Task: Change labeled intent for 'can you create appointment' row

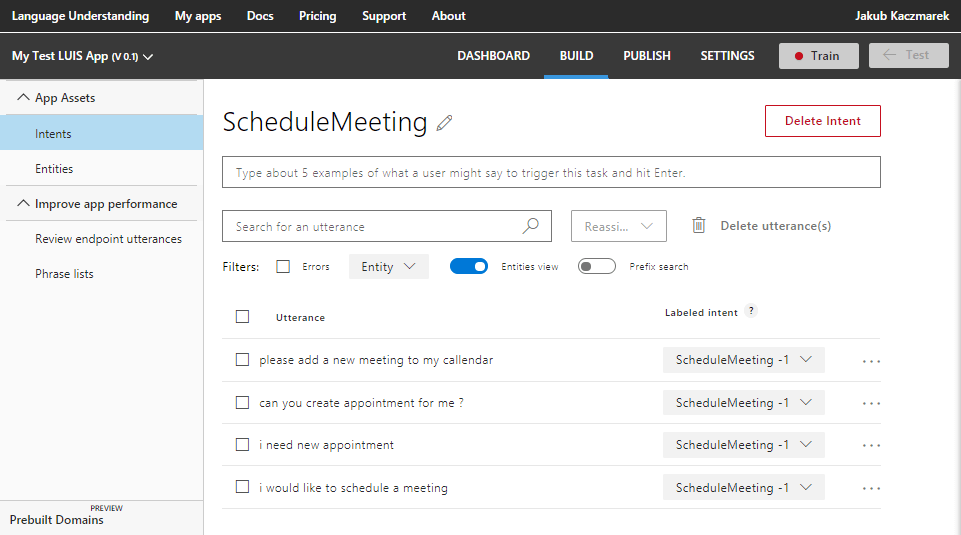Action: click(x=743, y=403)
